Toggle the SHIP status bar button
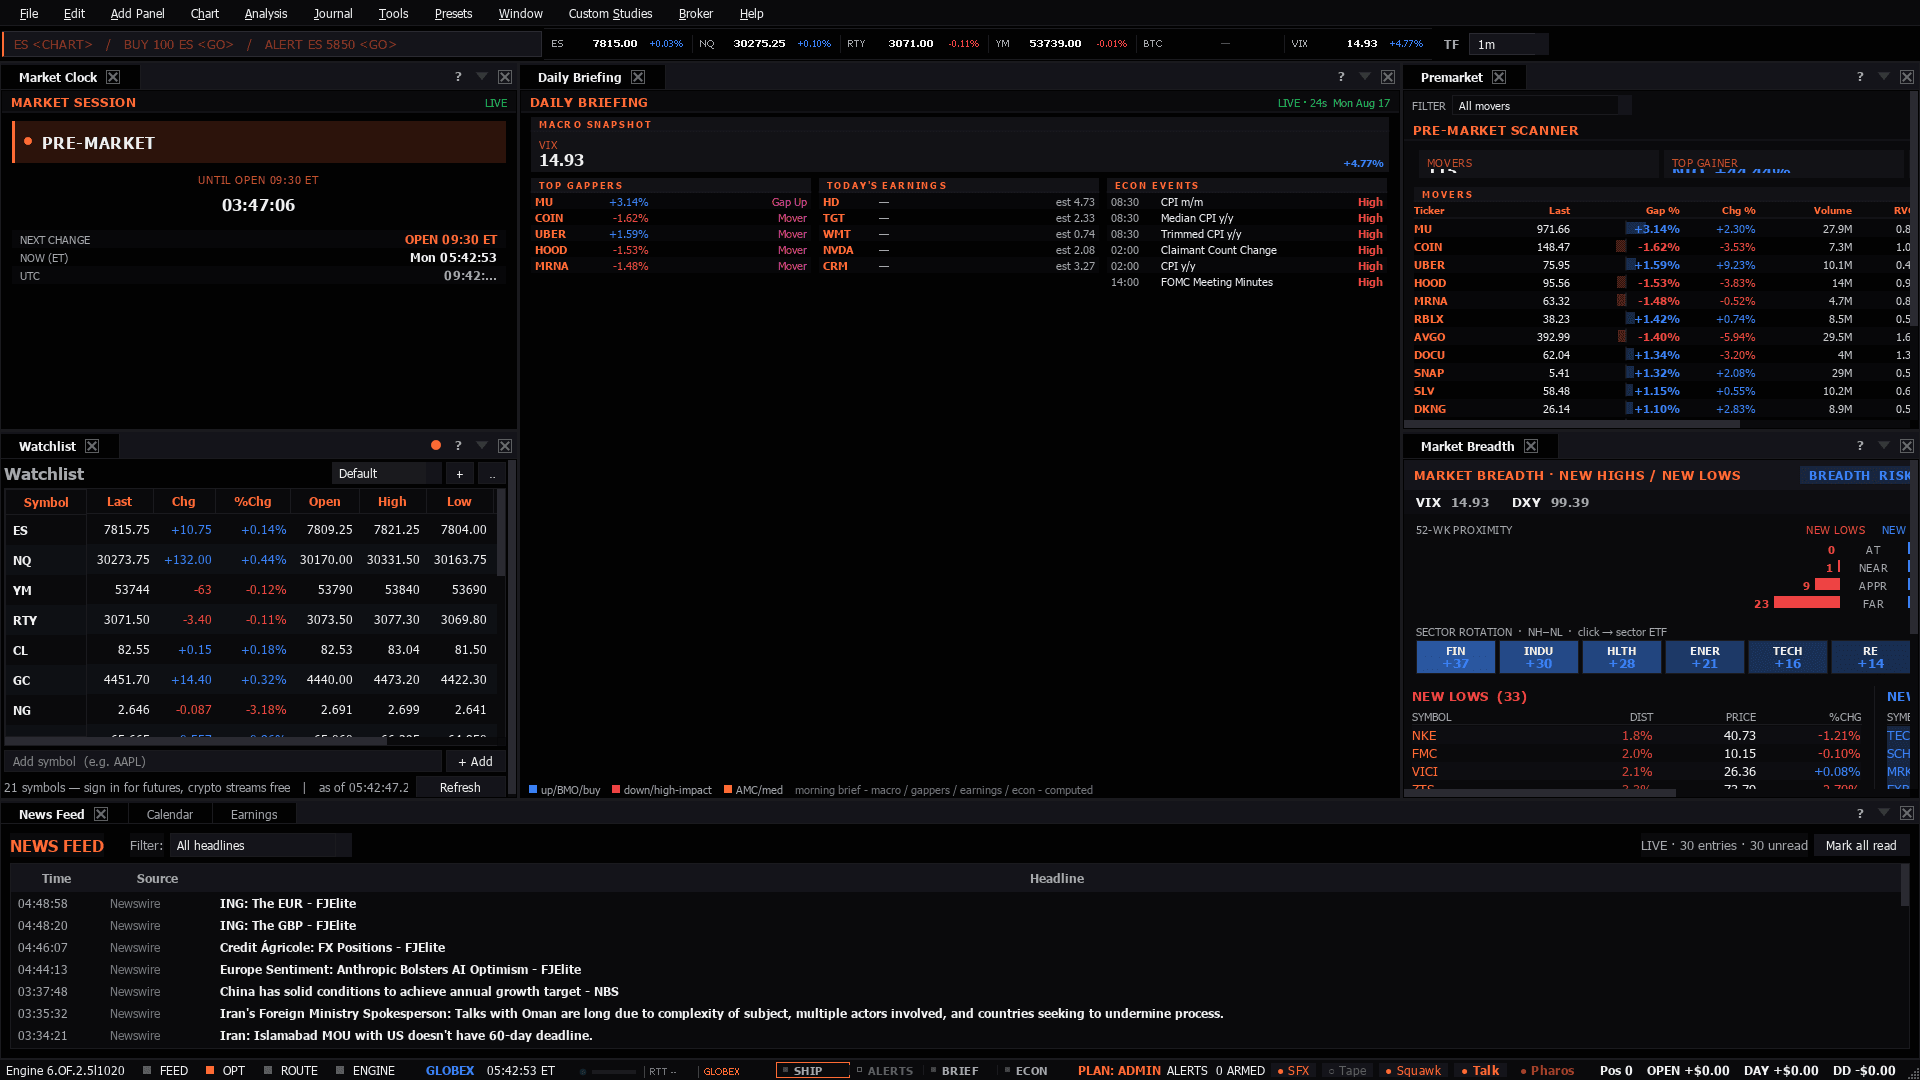 click(x=812, y=1070)
